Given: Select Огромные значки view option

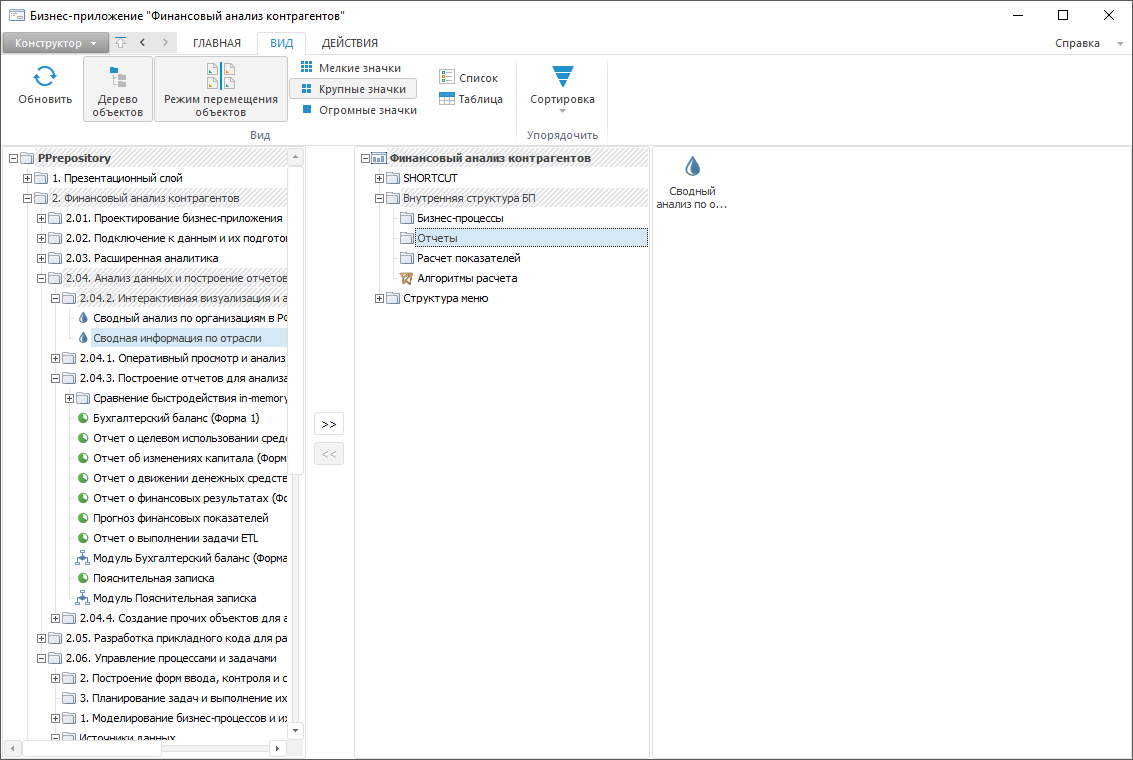Looking at the screenshot, I should coord(358,110).
